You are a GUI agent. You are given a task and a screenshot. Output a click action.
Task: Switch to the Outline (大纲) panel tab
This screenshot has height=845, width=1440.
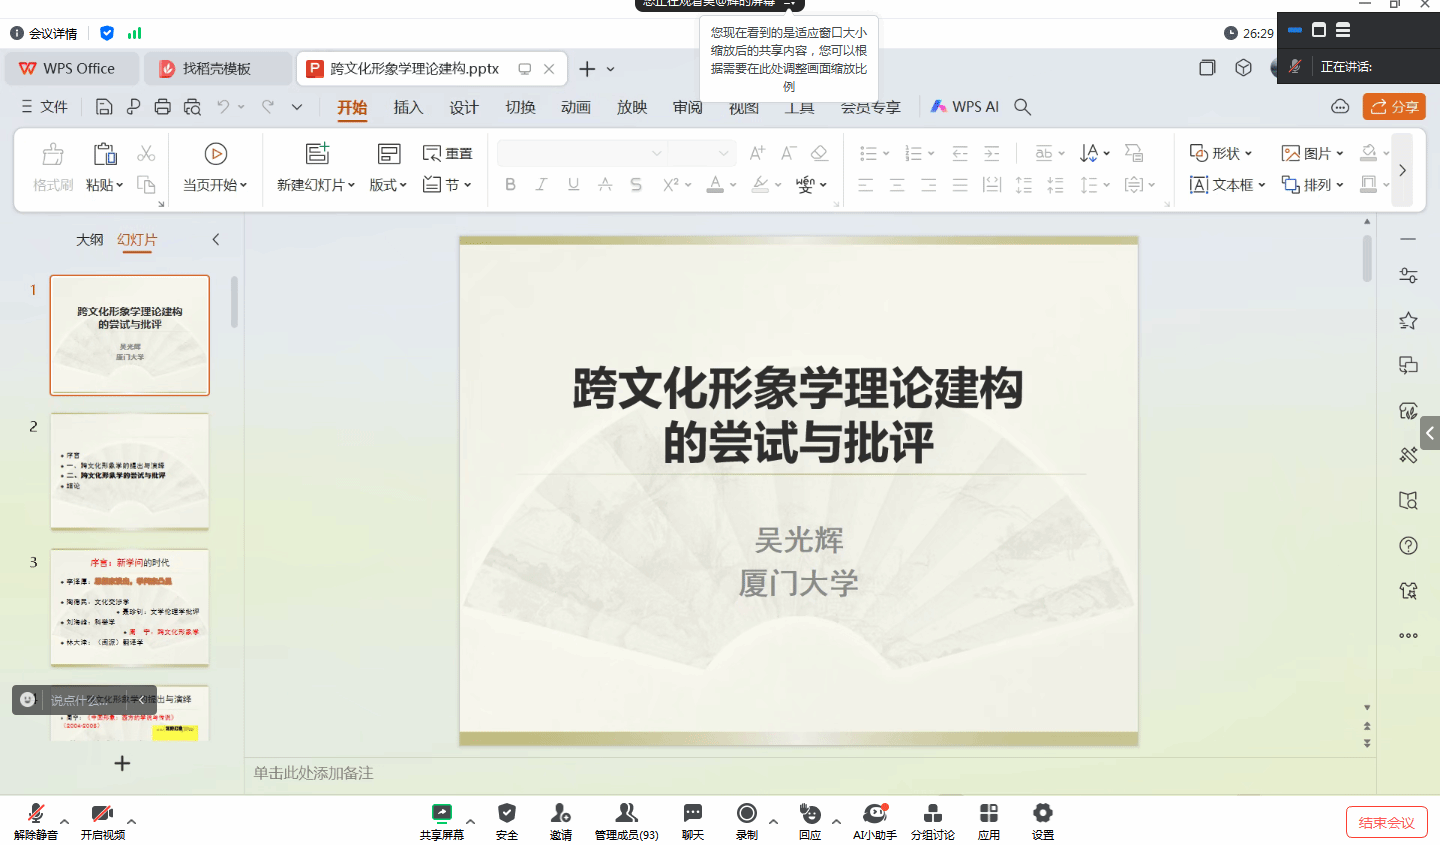pyautogui.click(x=90, y=240)
